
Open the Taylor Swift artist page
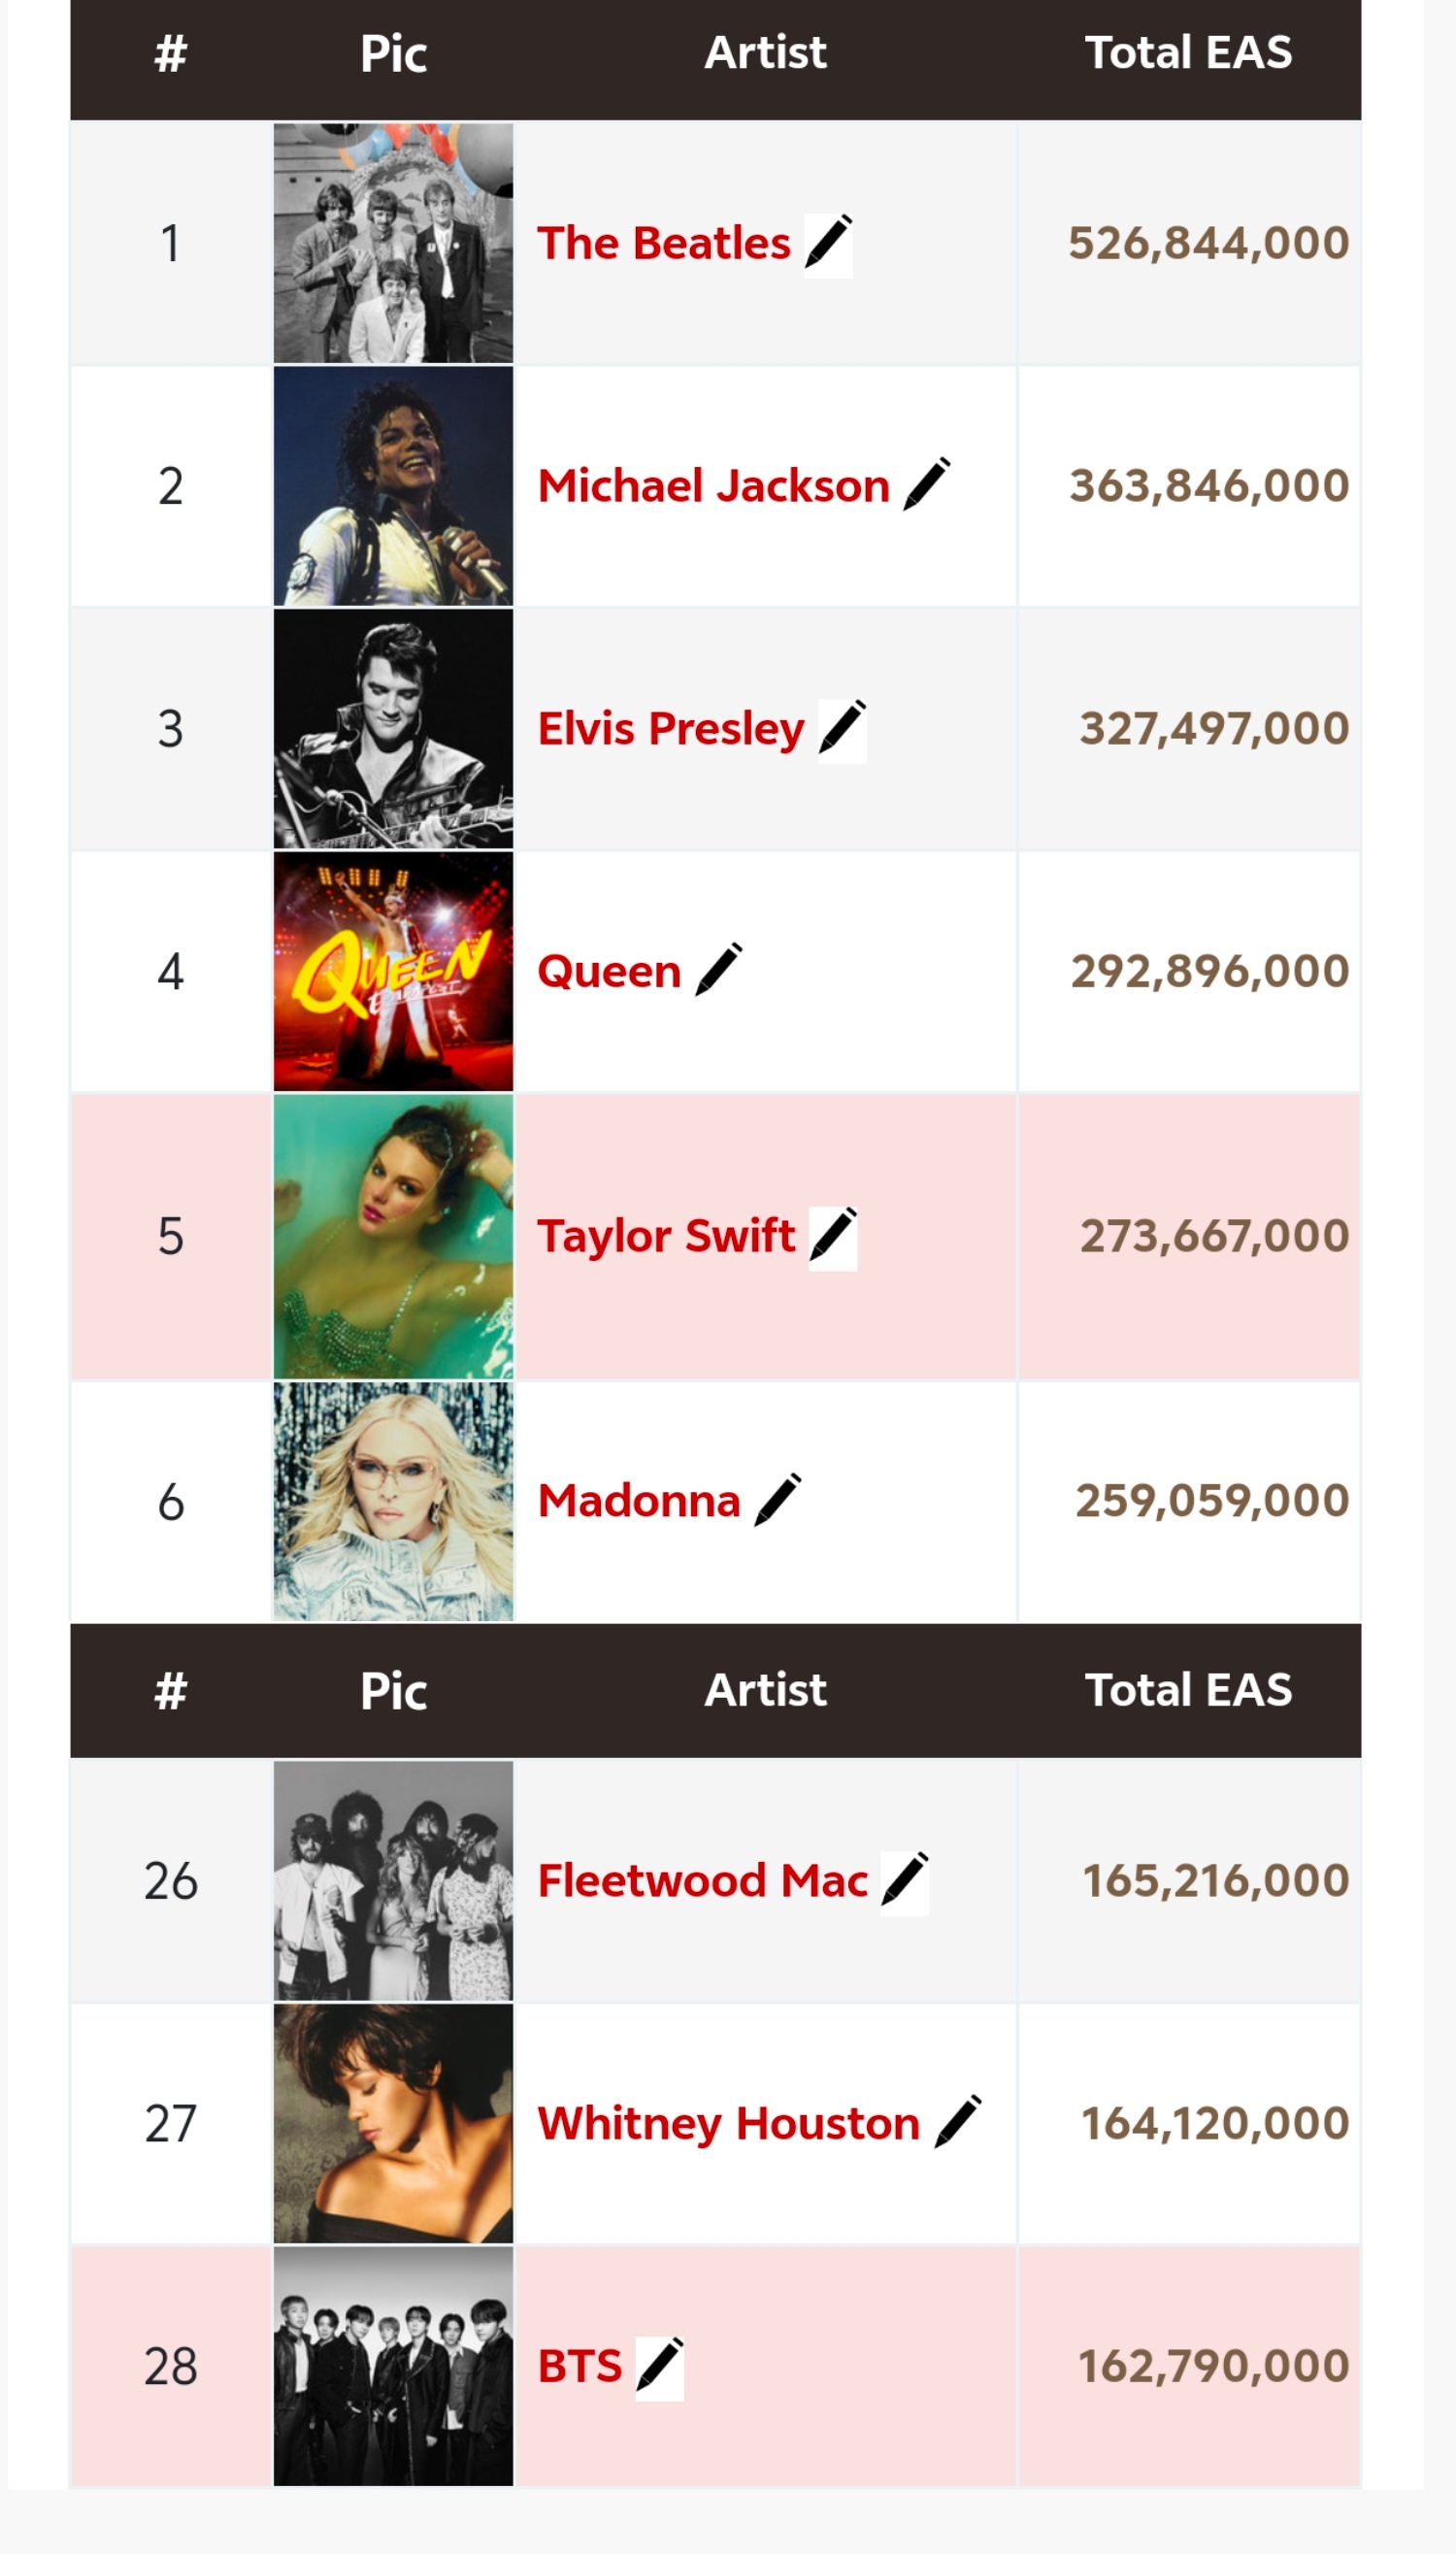666,1237
